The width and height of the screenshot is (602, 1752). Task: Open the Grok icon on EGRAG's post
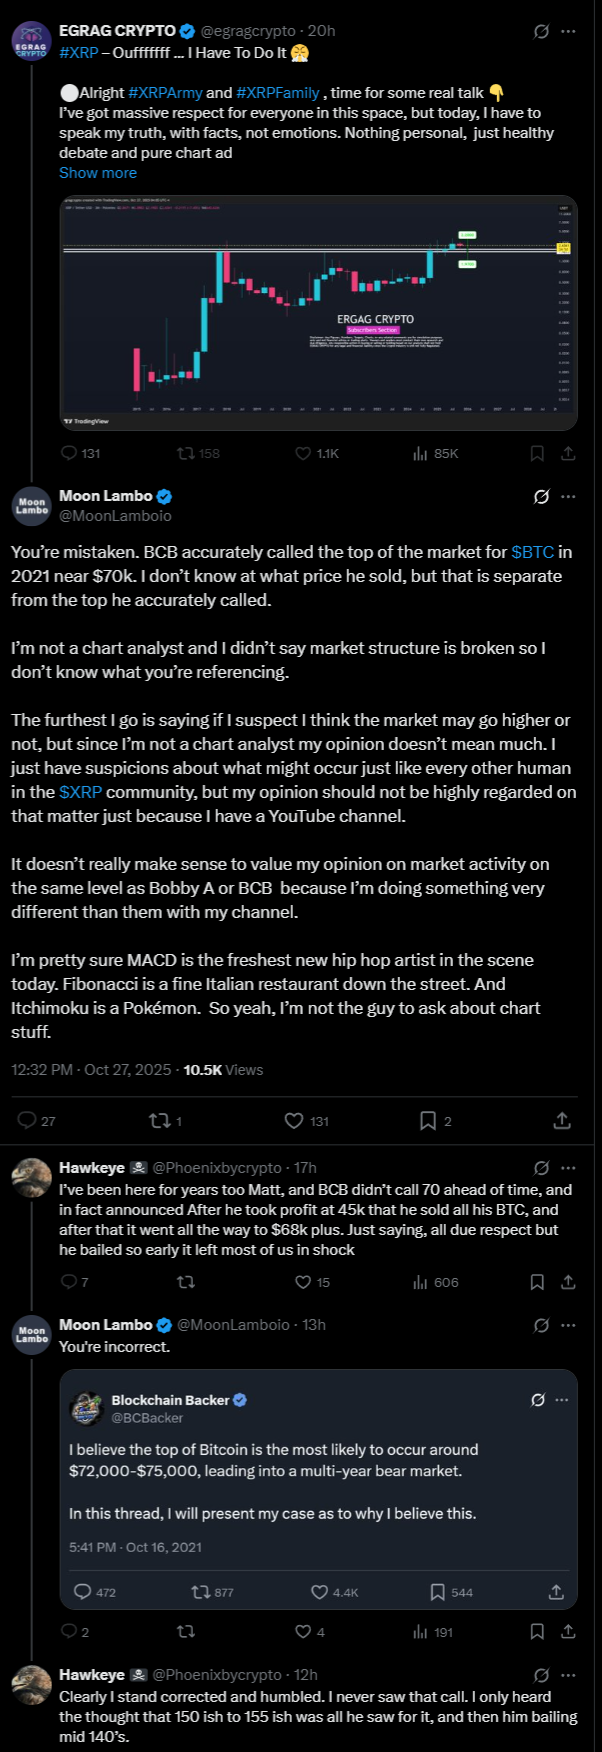pyautogui.click(x=541, y=31)
